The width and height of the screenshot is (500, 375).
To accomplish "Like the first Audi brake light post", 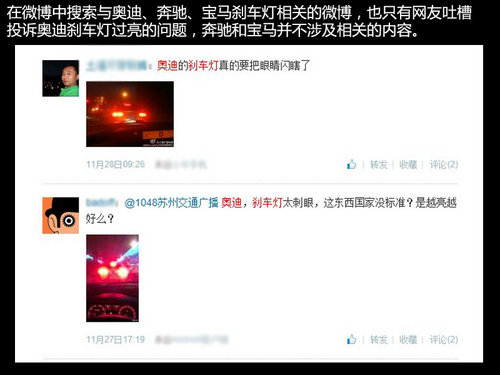I will pos(352,164).
